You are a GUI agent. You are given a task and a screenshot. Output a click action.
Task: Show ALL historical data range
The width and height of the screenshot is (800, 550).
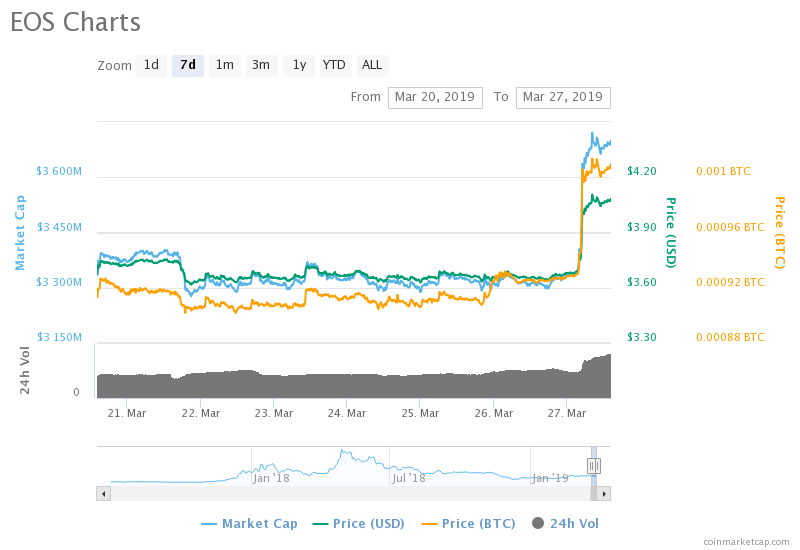pyautogui.click(x=372, y=65)
